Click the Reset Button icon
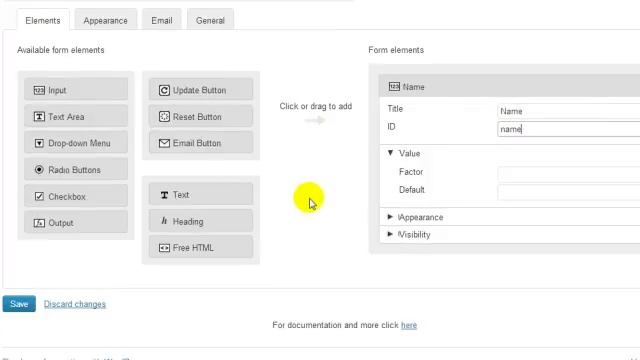The image size is (640, 360). point(164,117)
